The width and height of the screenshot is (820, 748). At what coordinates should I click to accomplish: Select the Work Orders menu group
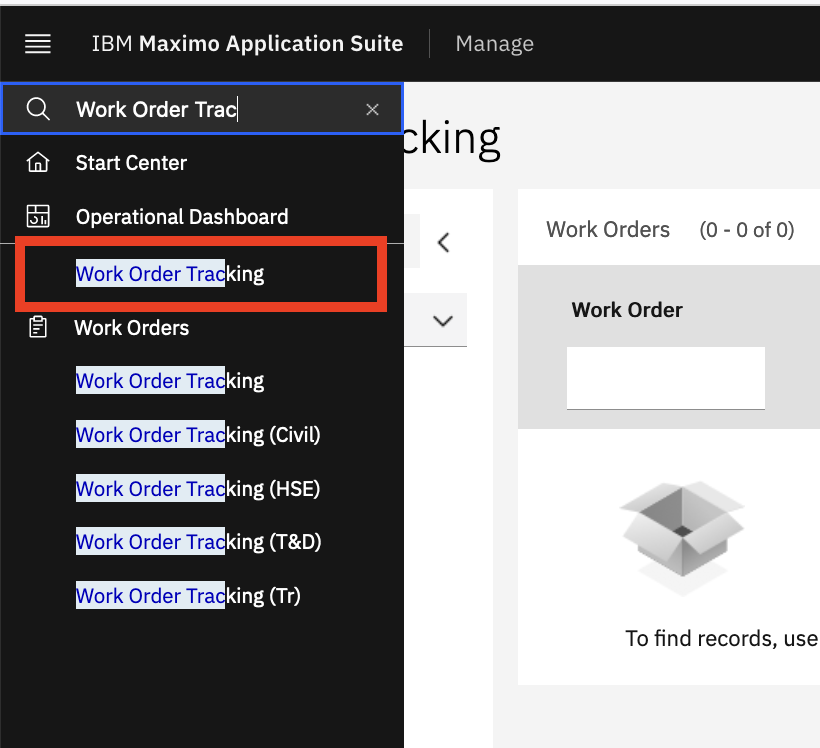(132, 328)
